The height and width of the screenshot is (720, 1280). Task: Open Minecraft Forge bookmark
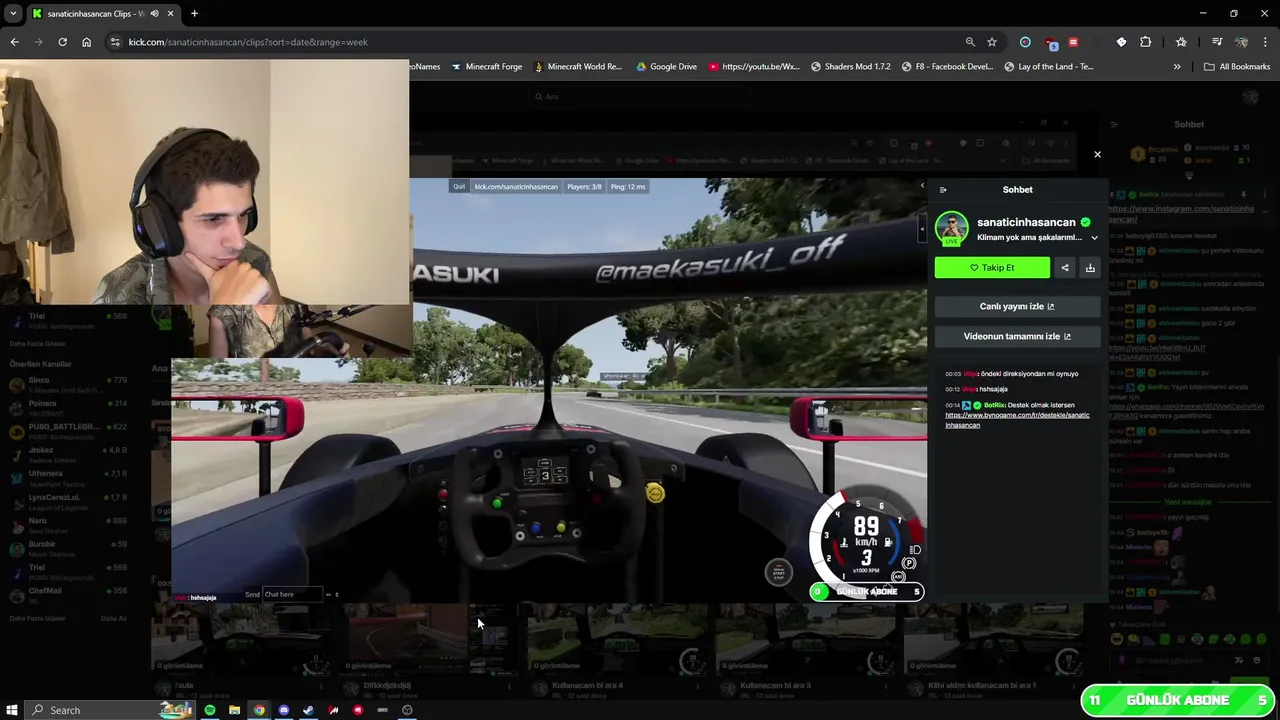pos(486,67)
